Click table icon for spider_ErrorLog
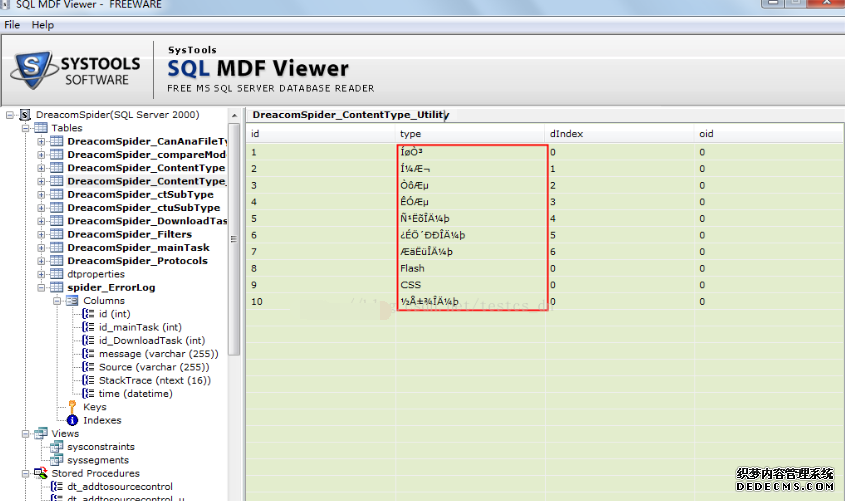Screen dimensions: 845x501 pyautogui.click(x=57, y=287)
